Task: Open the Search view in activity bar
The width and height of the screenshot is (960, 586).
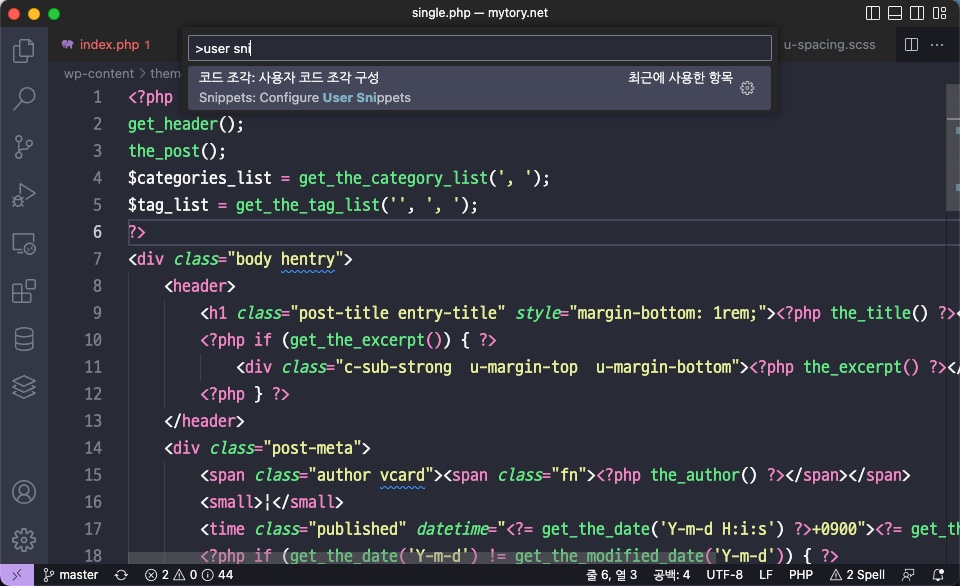Action: coord(24,98)
